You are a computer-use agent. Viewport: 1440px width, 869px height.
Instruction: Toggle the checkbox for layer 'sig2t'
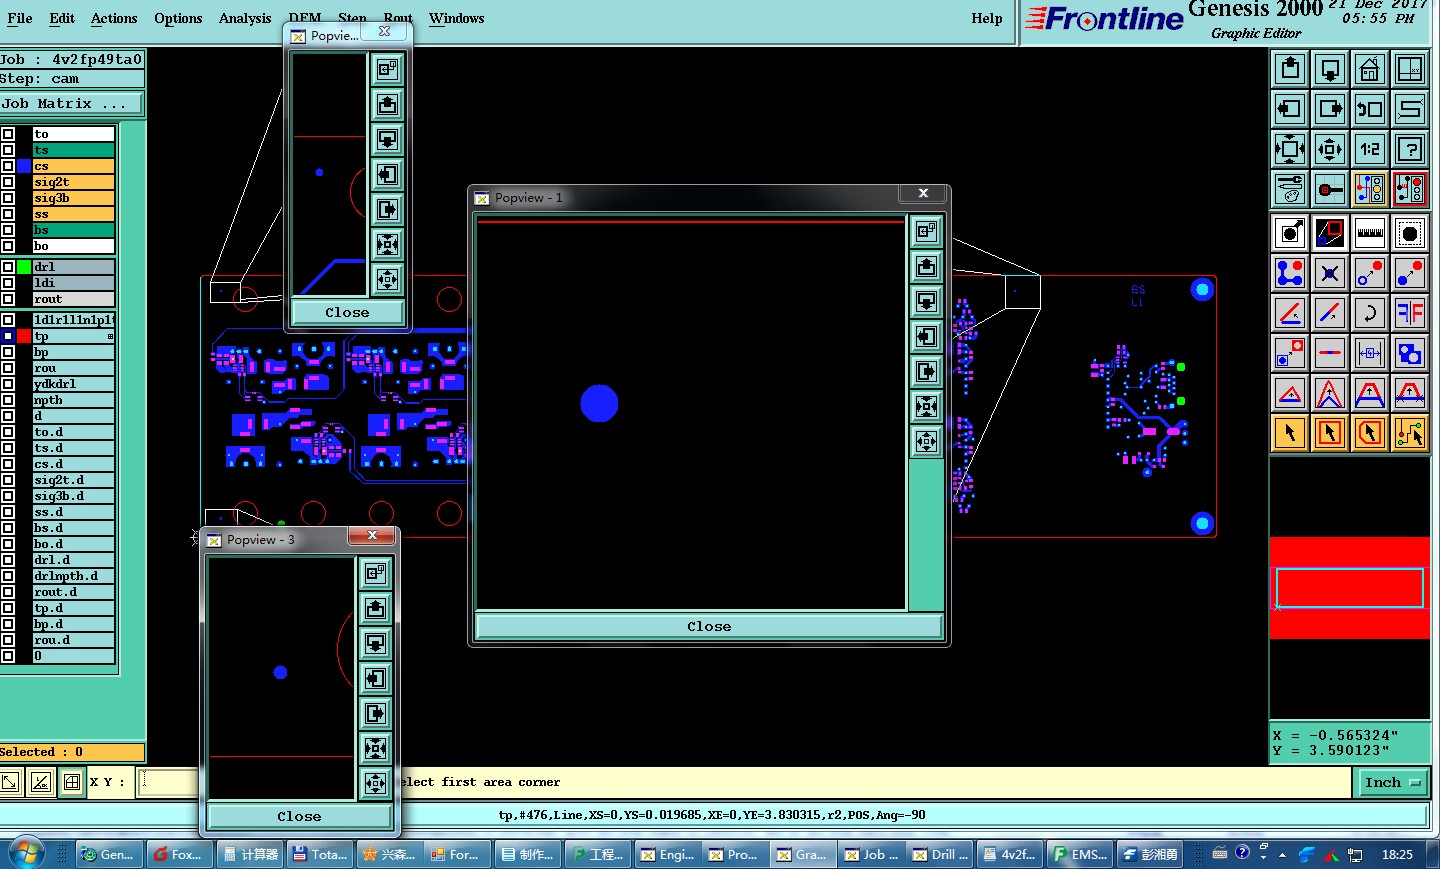tap(8, 182)
